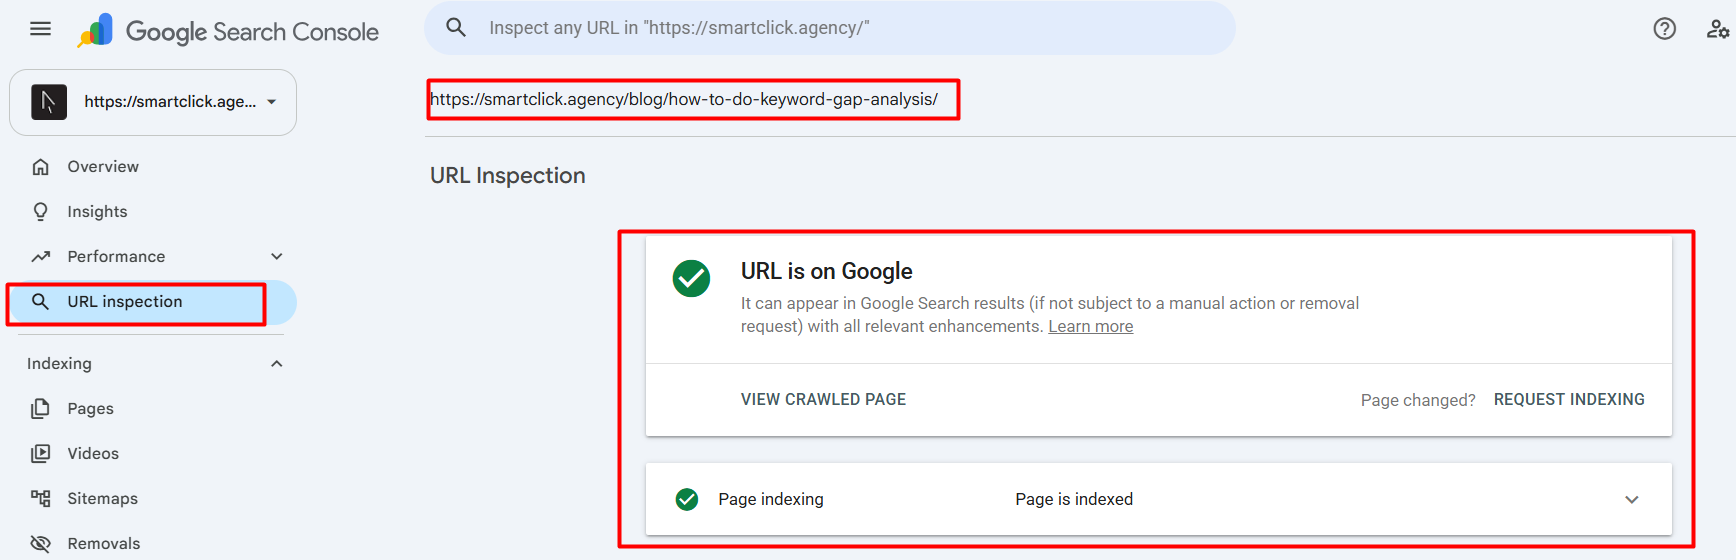The image size is (1736, 560).
Task: Open Insights in sidebar
Action: point(97,212)
